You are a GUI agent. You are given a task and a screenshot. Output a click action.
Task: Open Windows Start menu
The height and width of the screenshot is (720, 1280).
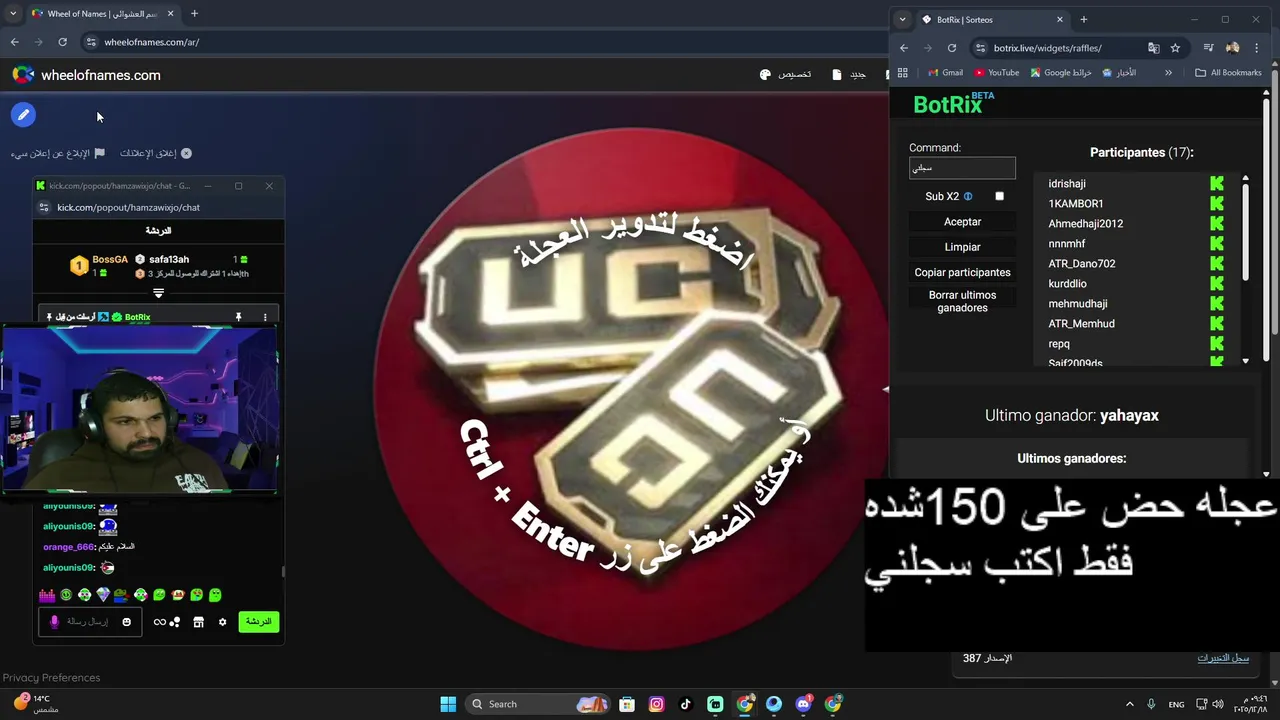(x=448, y=704)
